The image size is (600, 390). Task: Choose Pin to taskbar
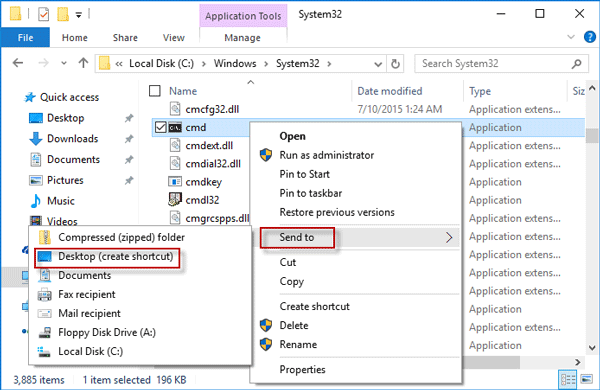point(311,193)
